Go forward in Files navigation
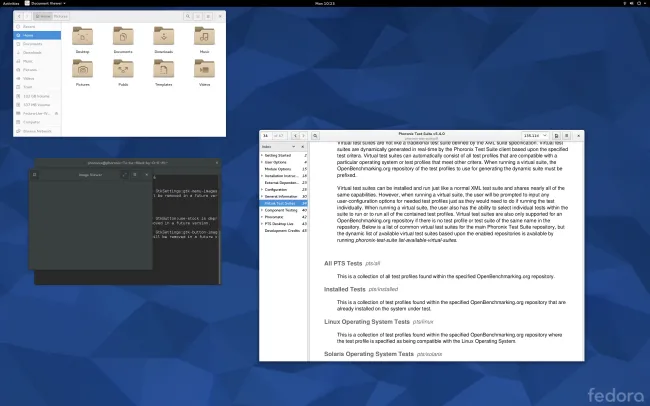 [x=27, y=16]
